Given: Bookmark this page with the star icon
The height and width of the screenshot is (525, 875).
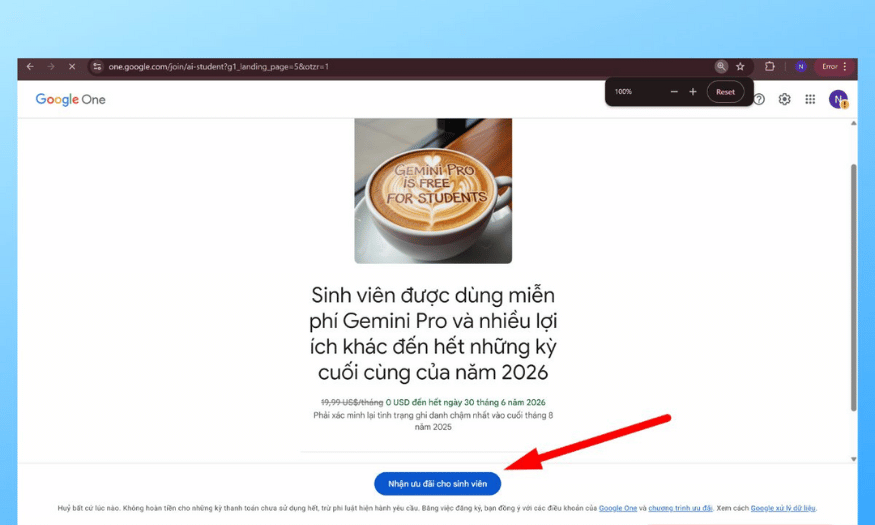Looking at the screenshot, I should point(740,66).
